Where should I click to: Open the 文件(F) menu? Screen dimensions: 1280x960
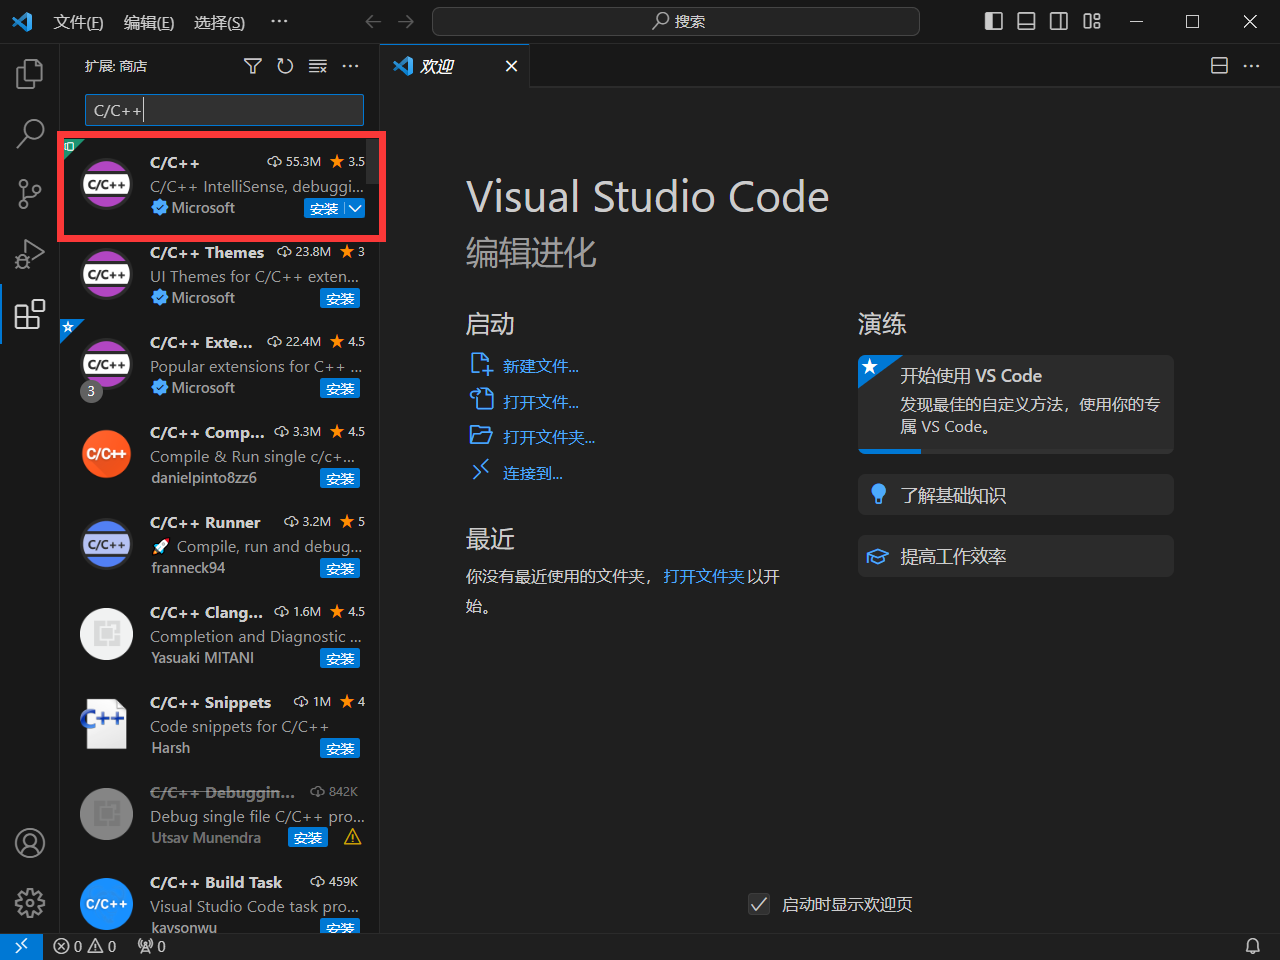coord(78,22)
